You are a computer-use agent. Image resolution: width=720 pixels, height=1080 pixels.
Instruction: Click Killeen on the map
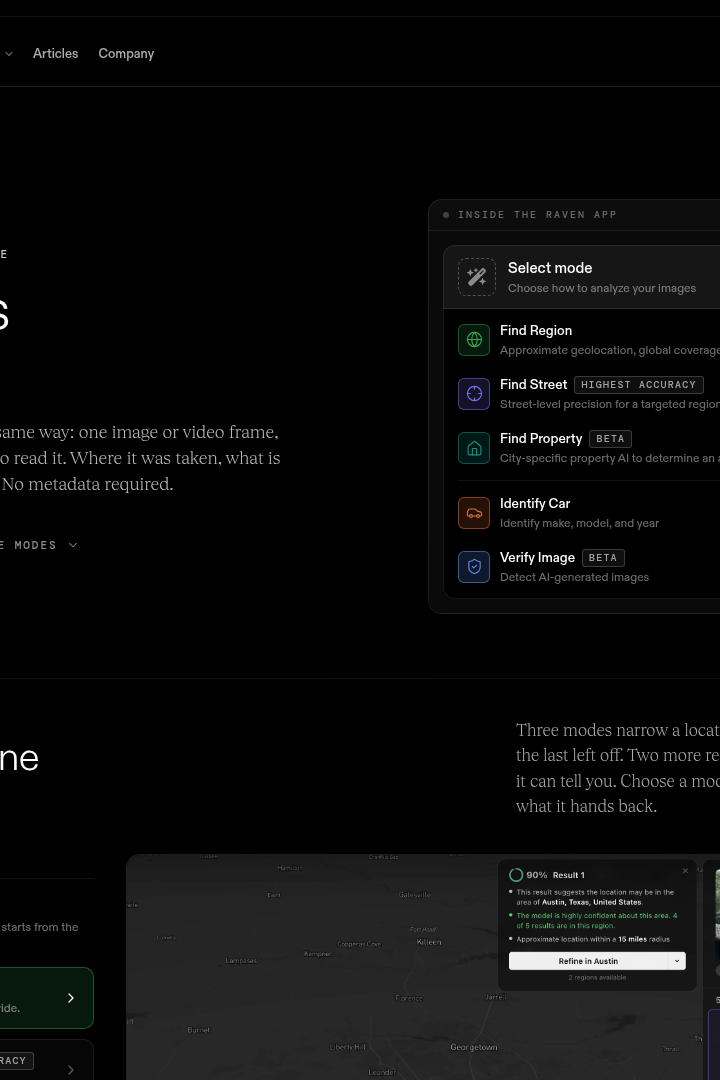pos(429,942)
